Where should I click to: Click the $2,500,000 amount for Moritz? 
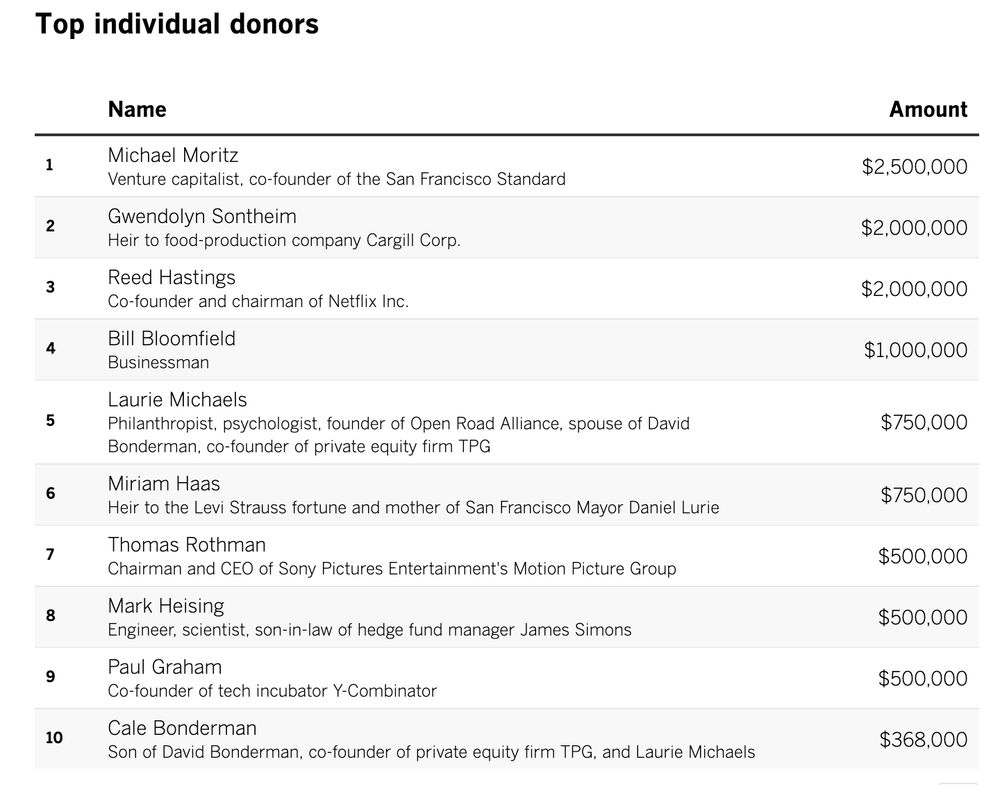915,167
